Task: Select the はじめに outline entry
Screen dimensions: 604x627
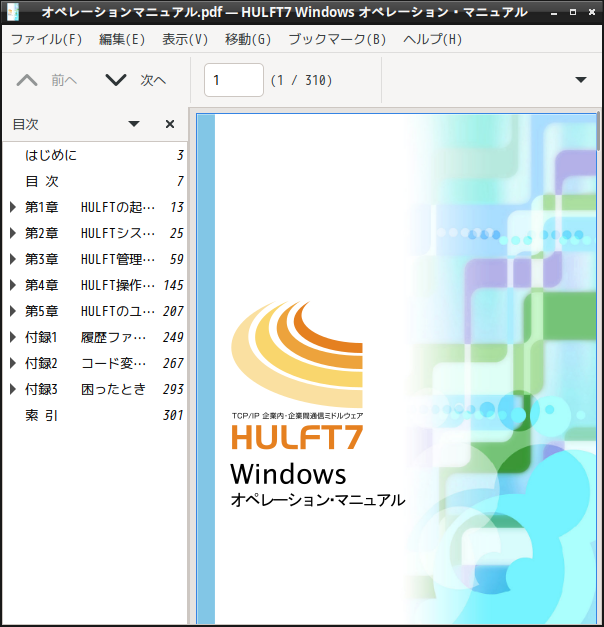Action: pos(95,155)
